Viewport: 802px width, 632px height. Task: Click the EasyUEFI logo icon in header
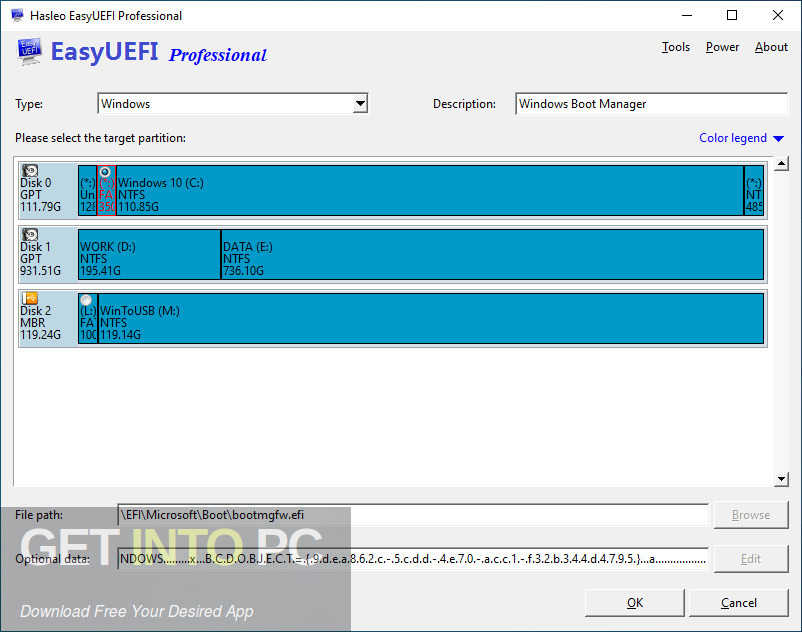[x=29, y=52]
